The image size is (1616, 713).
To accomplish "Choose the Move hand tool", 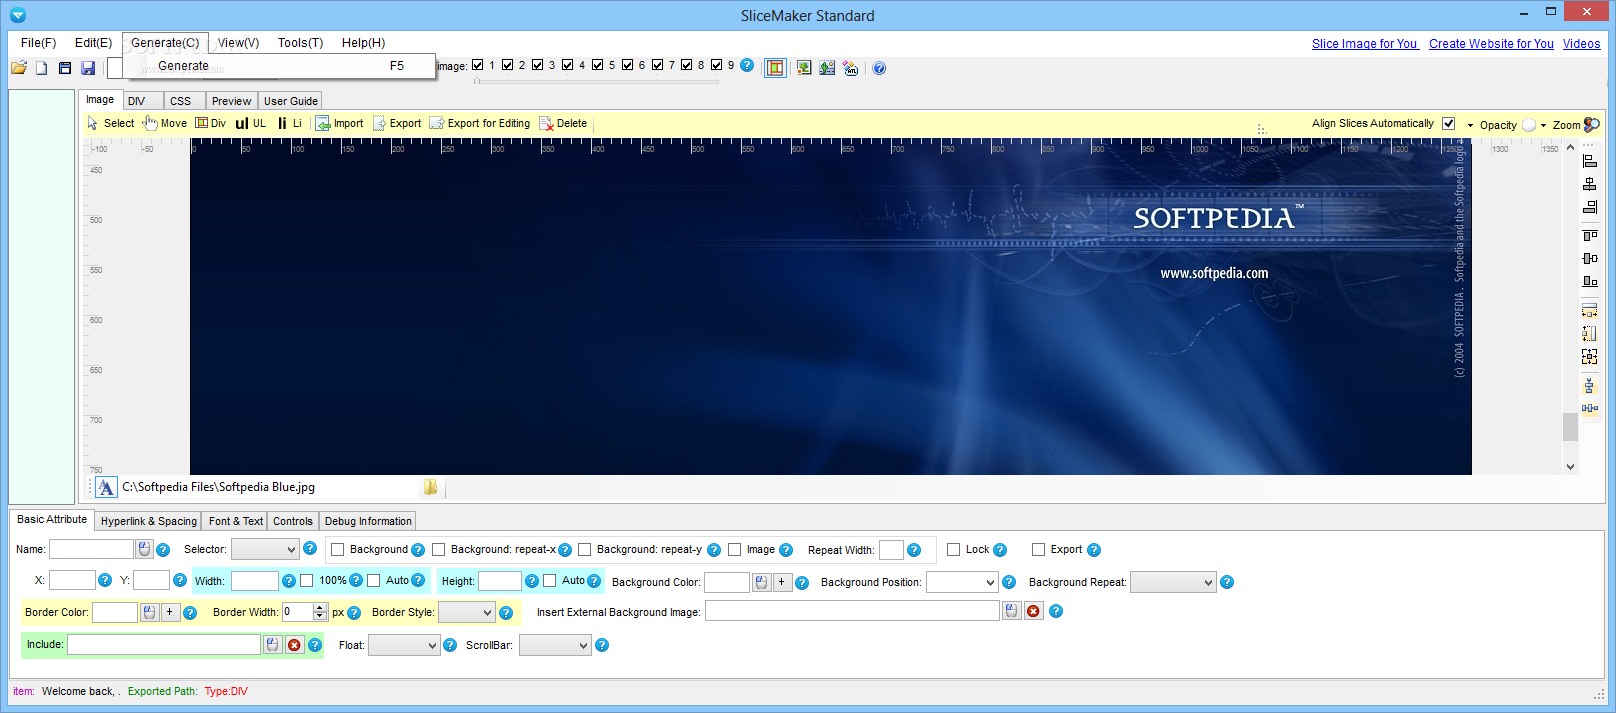I will click(x=165, y=123).
